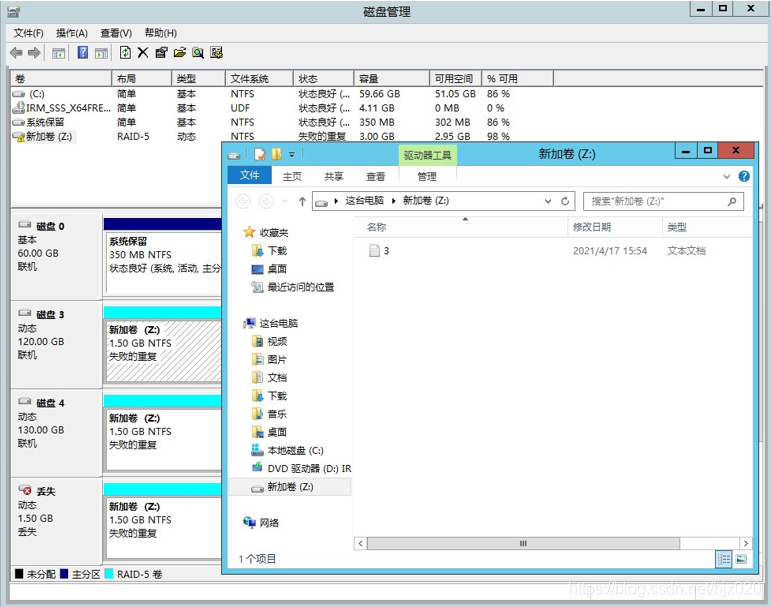This screenshot has height=607, width=771.
Task: Open the recent locations dropdown arrow
Action: (x=284, y=201)
